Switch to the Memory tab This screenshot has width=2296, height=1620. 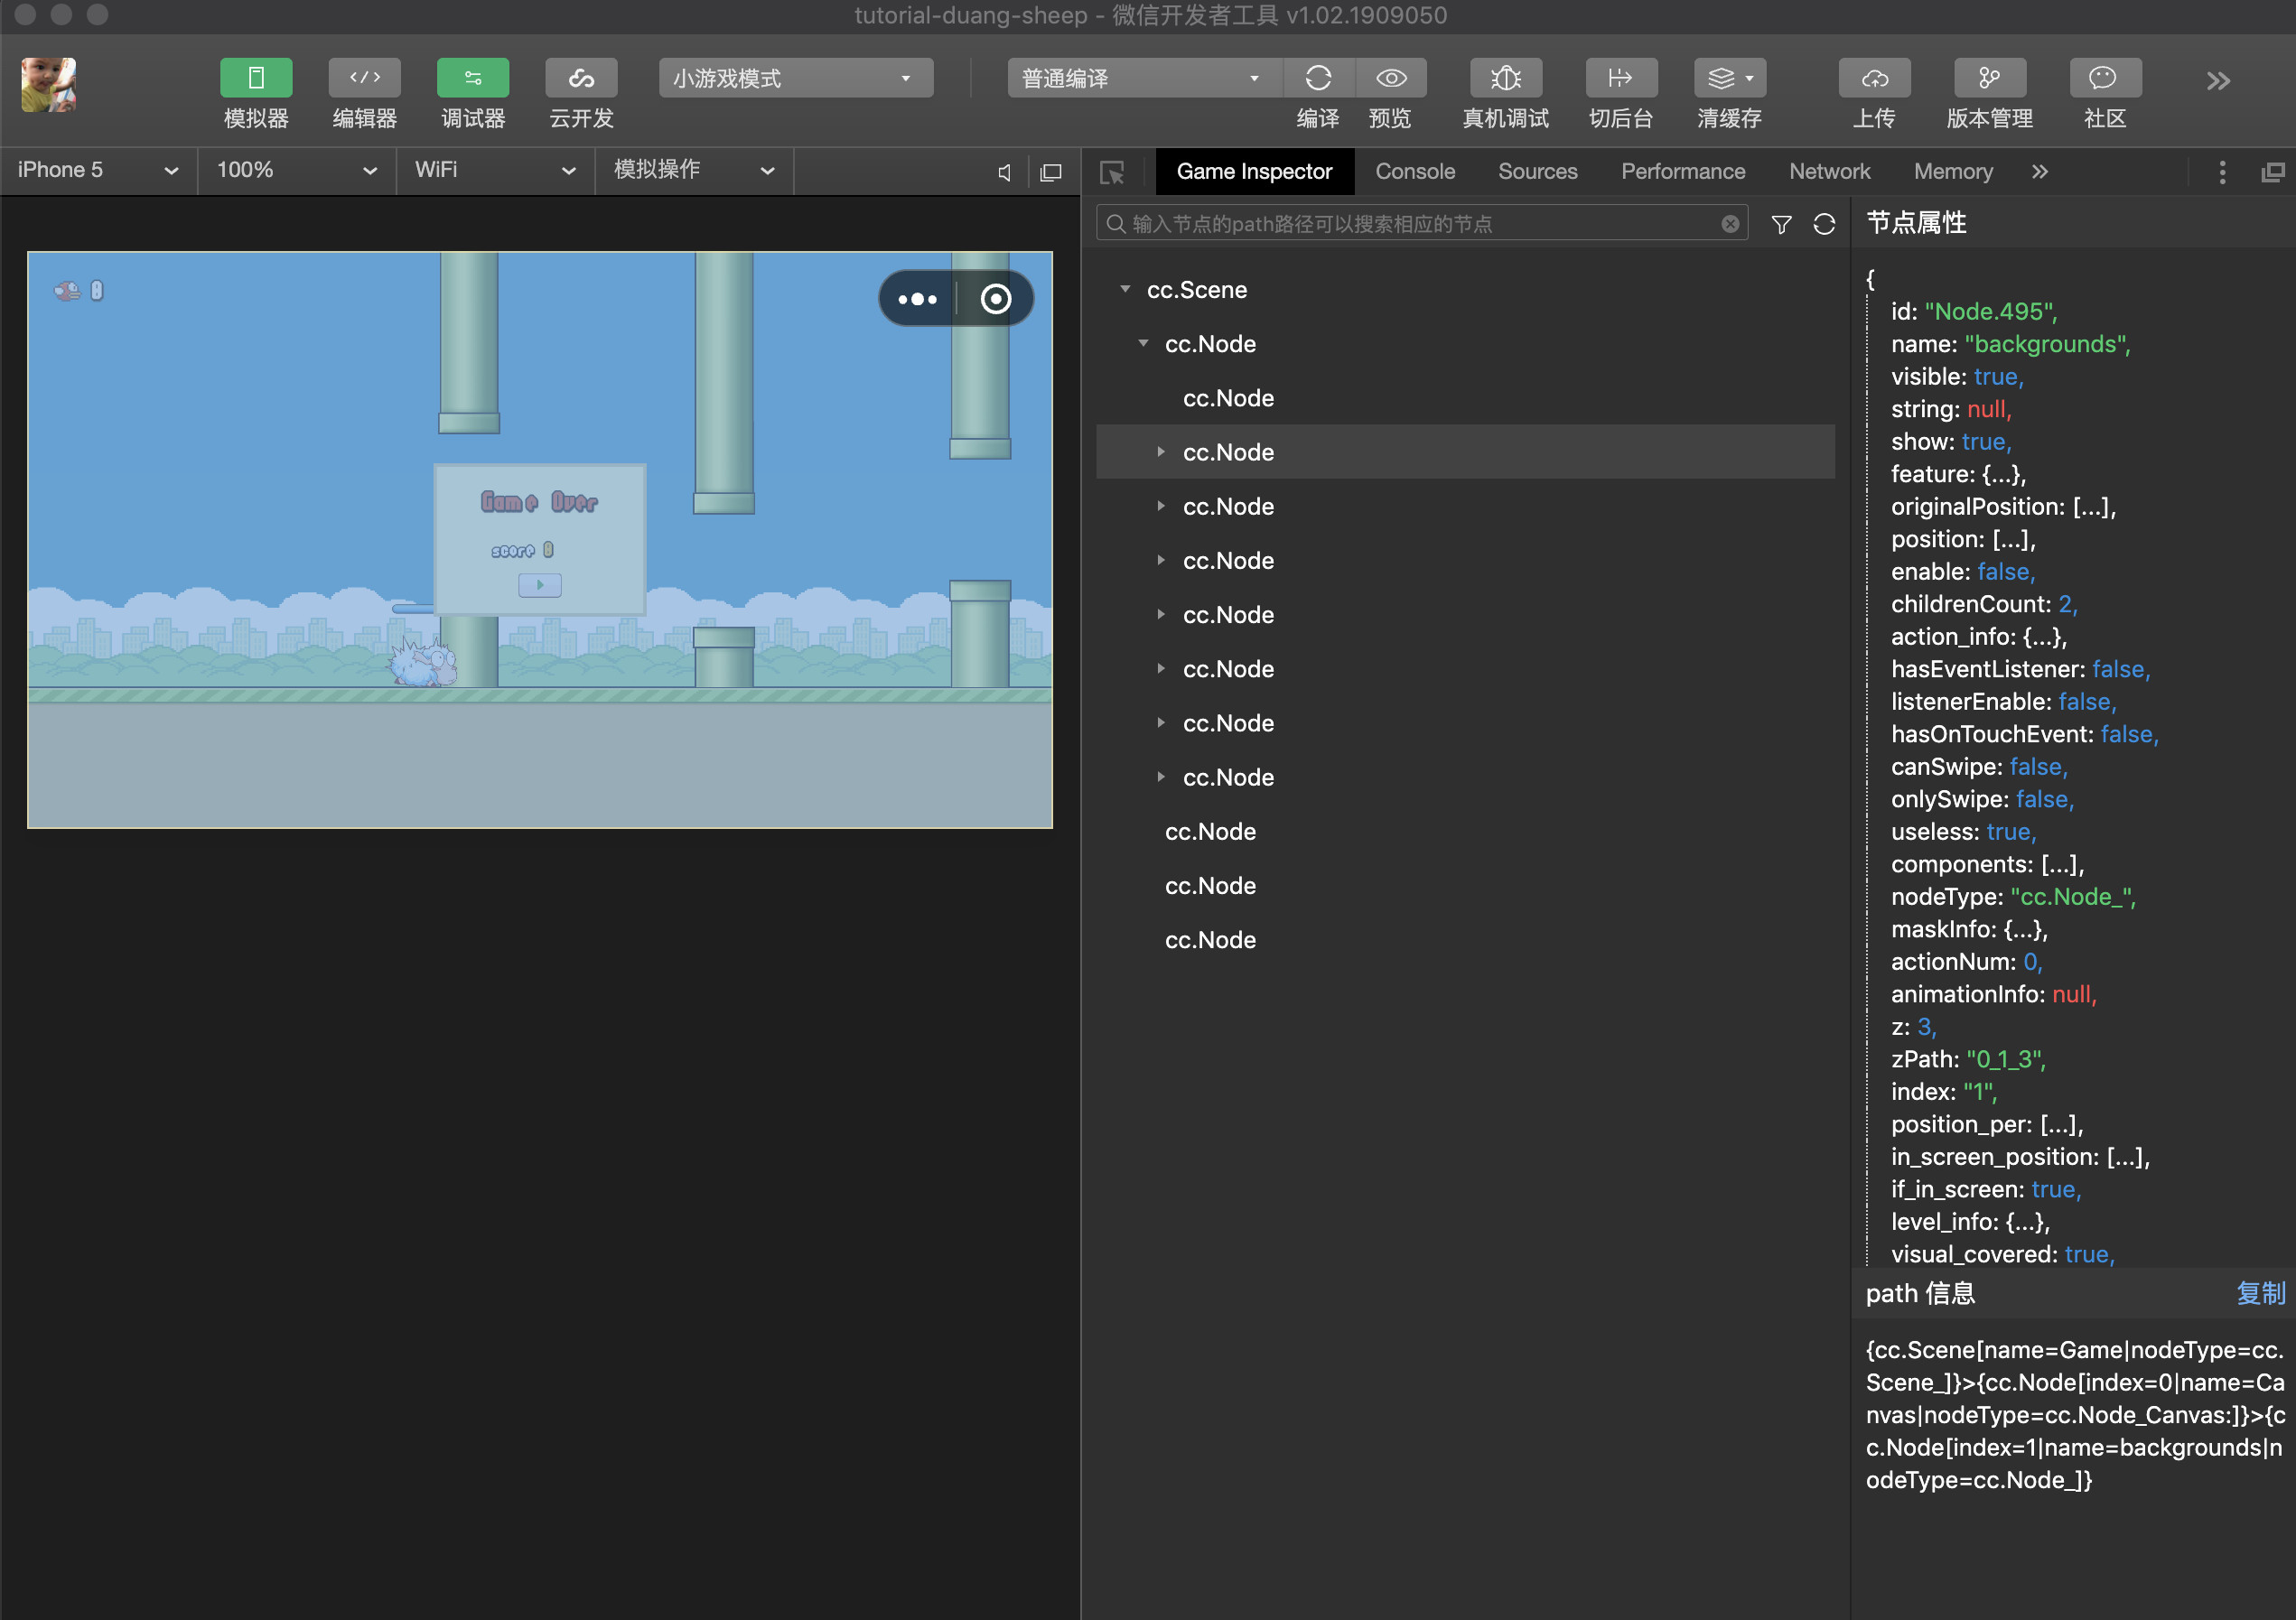point(1953,172)
